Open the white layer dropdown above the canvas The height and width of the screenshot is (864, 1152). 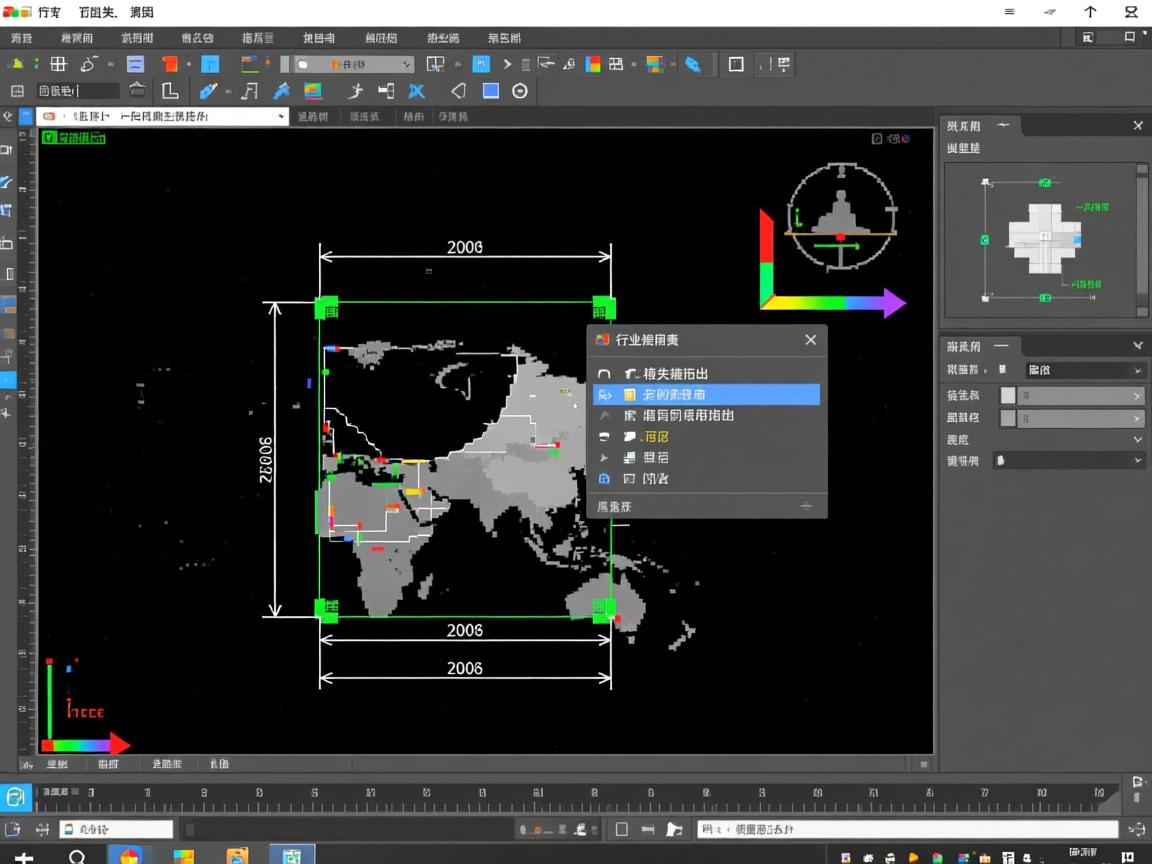tap(162, 116)
